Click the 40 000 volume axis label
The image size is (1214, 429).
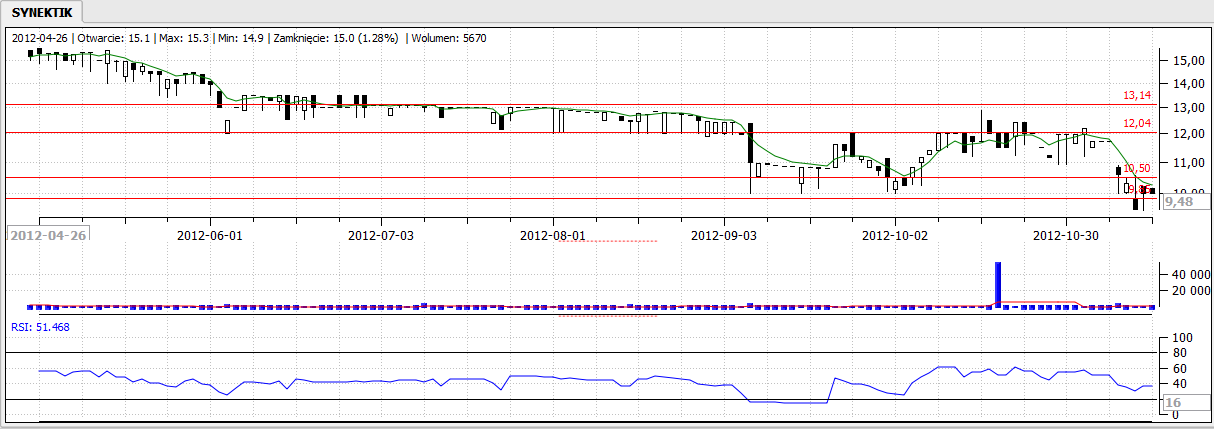coord(1184,274)
